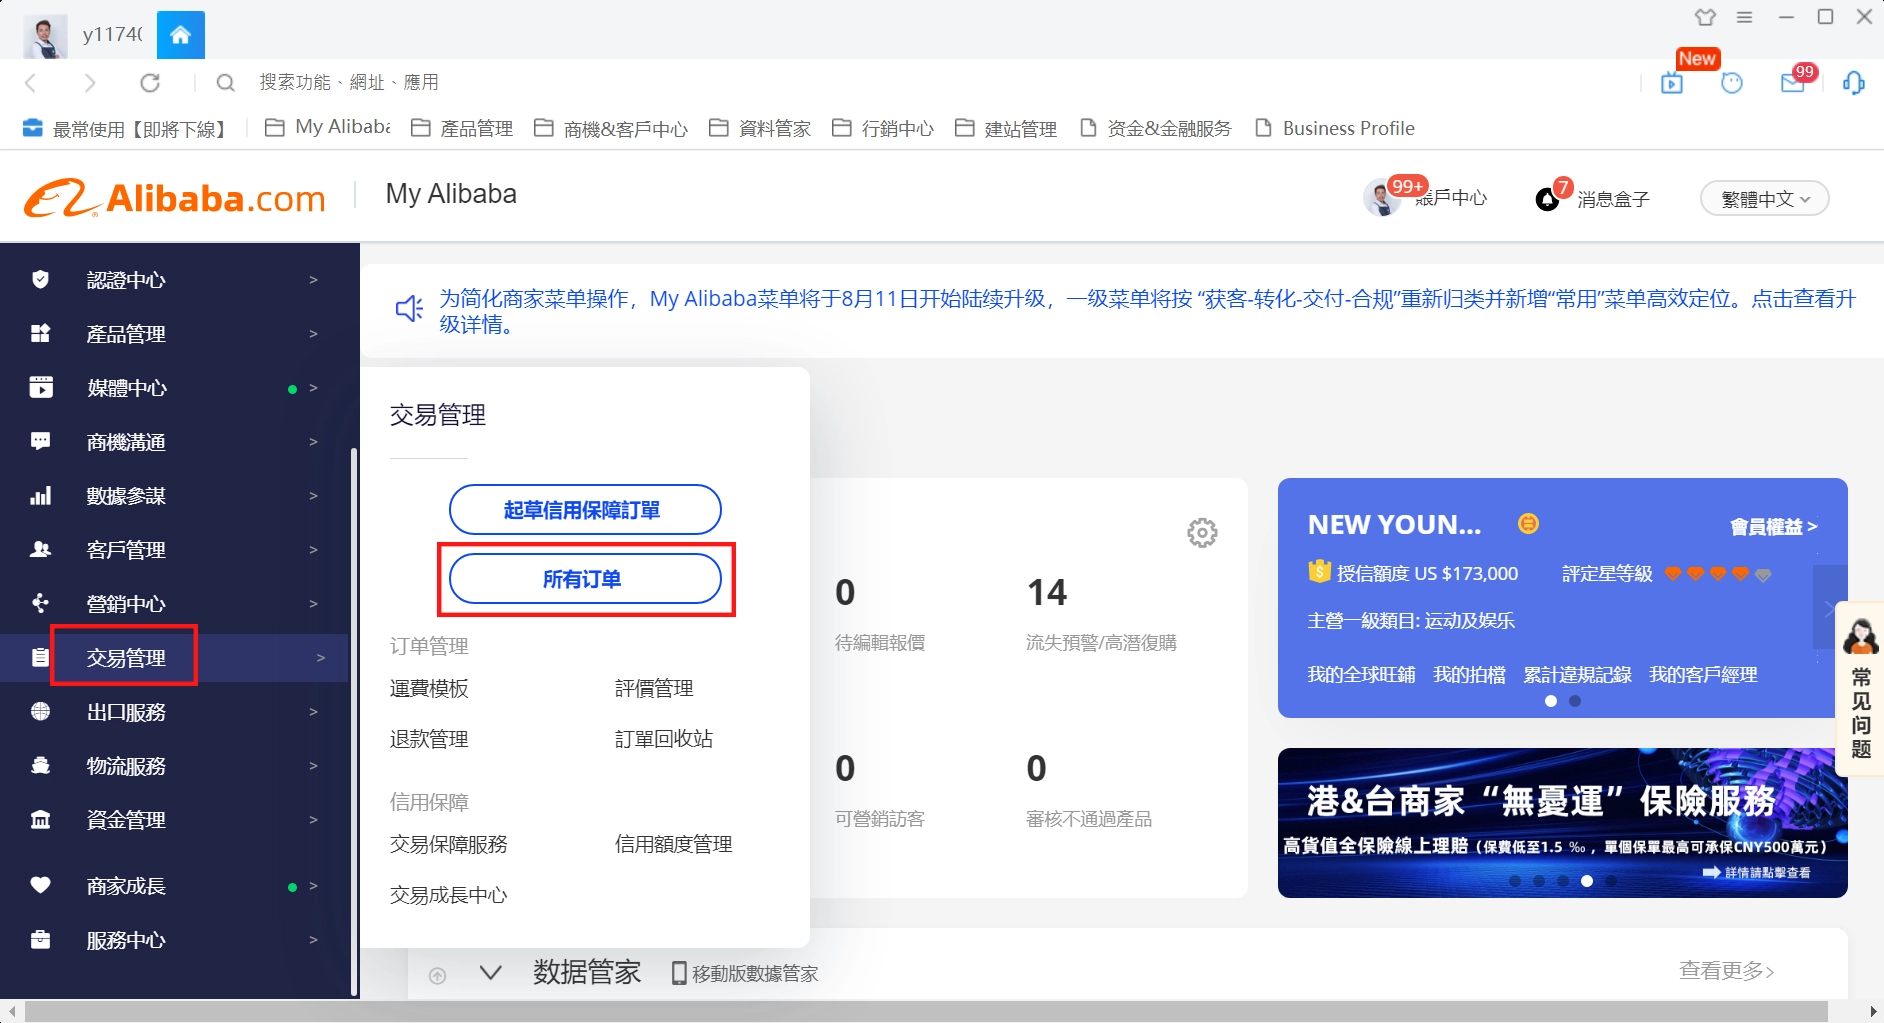Click the horizontal scrollbar right arrow

coord(1873,1011)
